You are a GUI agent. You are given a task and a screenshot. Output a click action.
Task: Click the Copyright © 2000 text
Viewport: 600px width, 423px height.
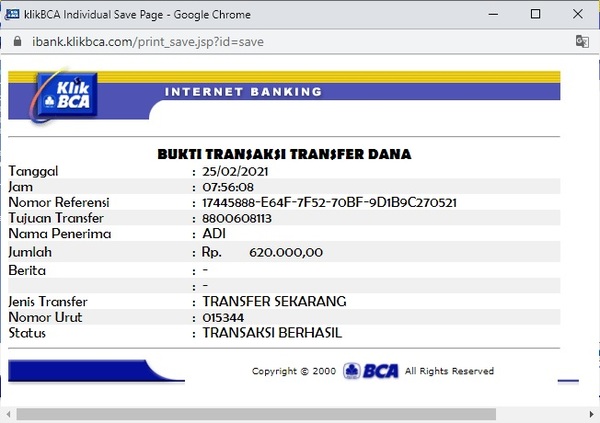point(294,371)
